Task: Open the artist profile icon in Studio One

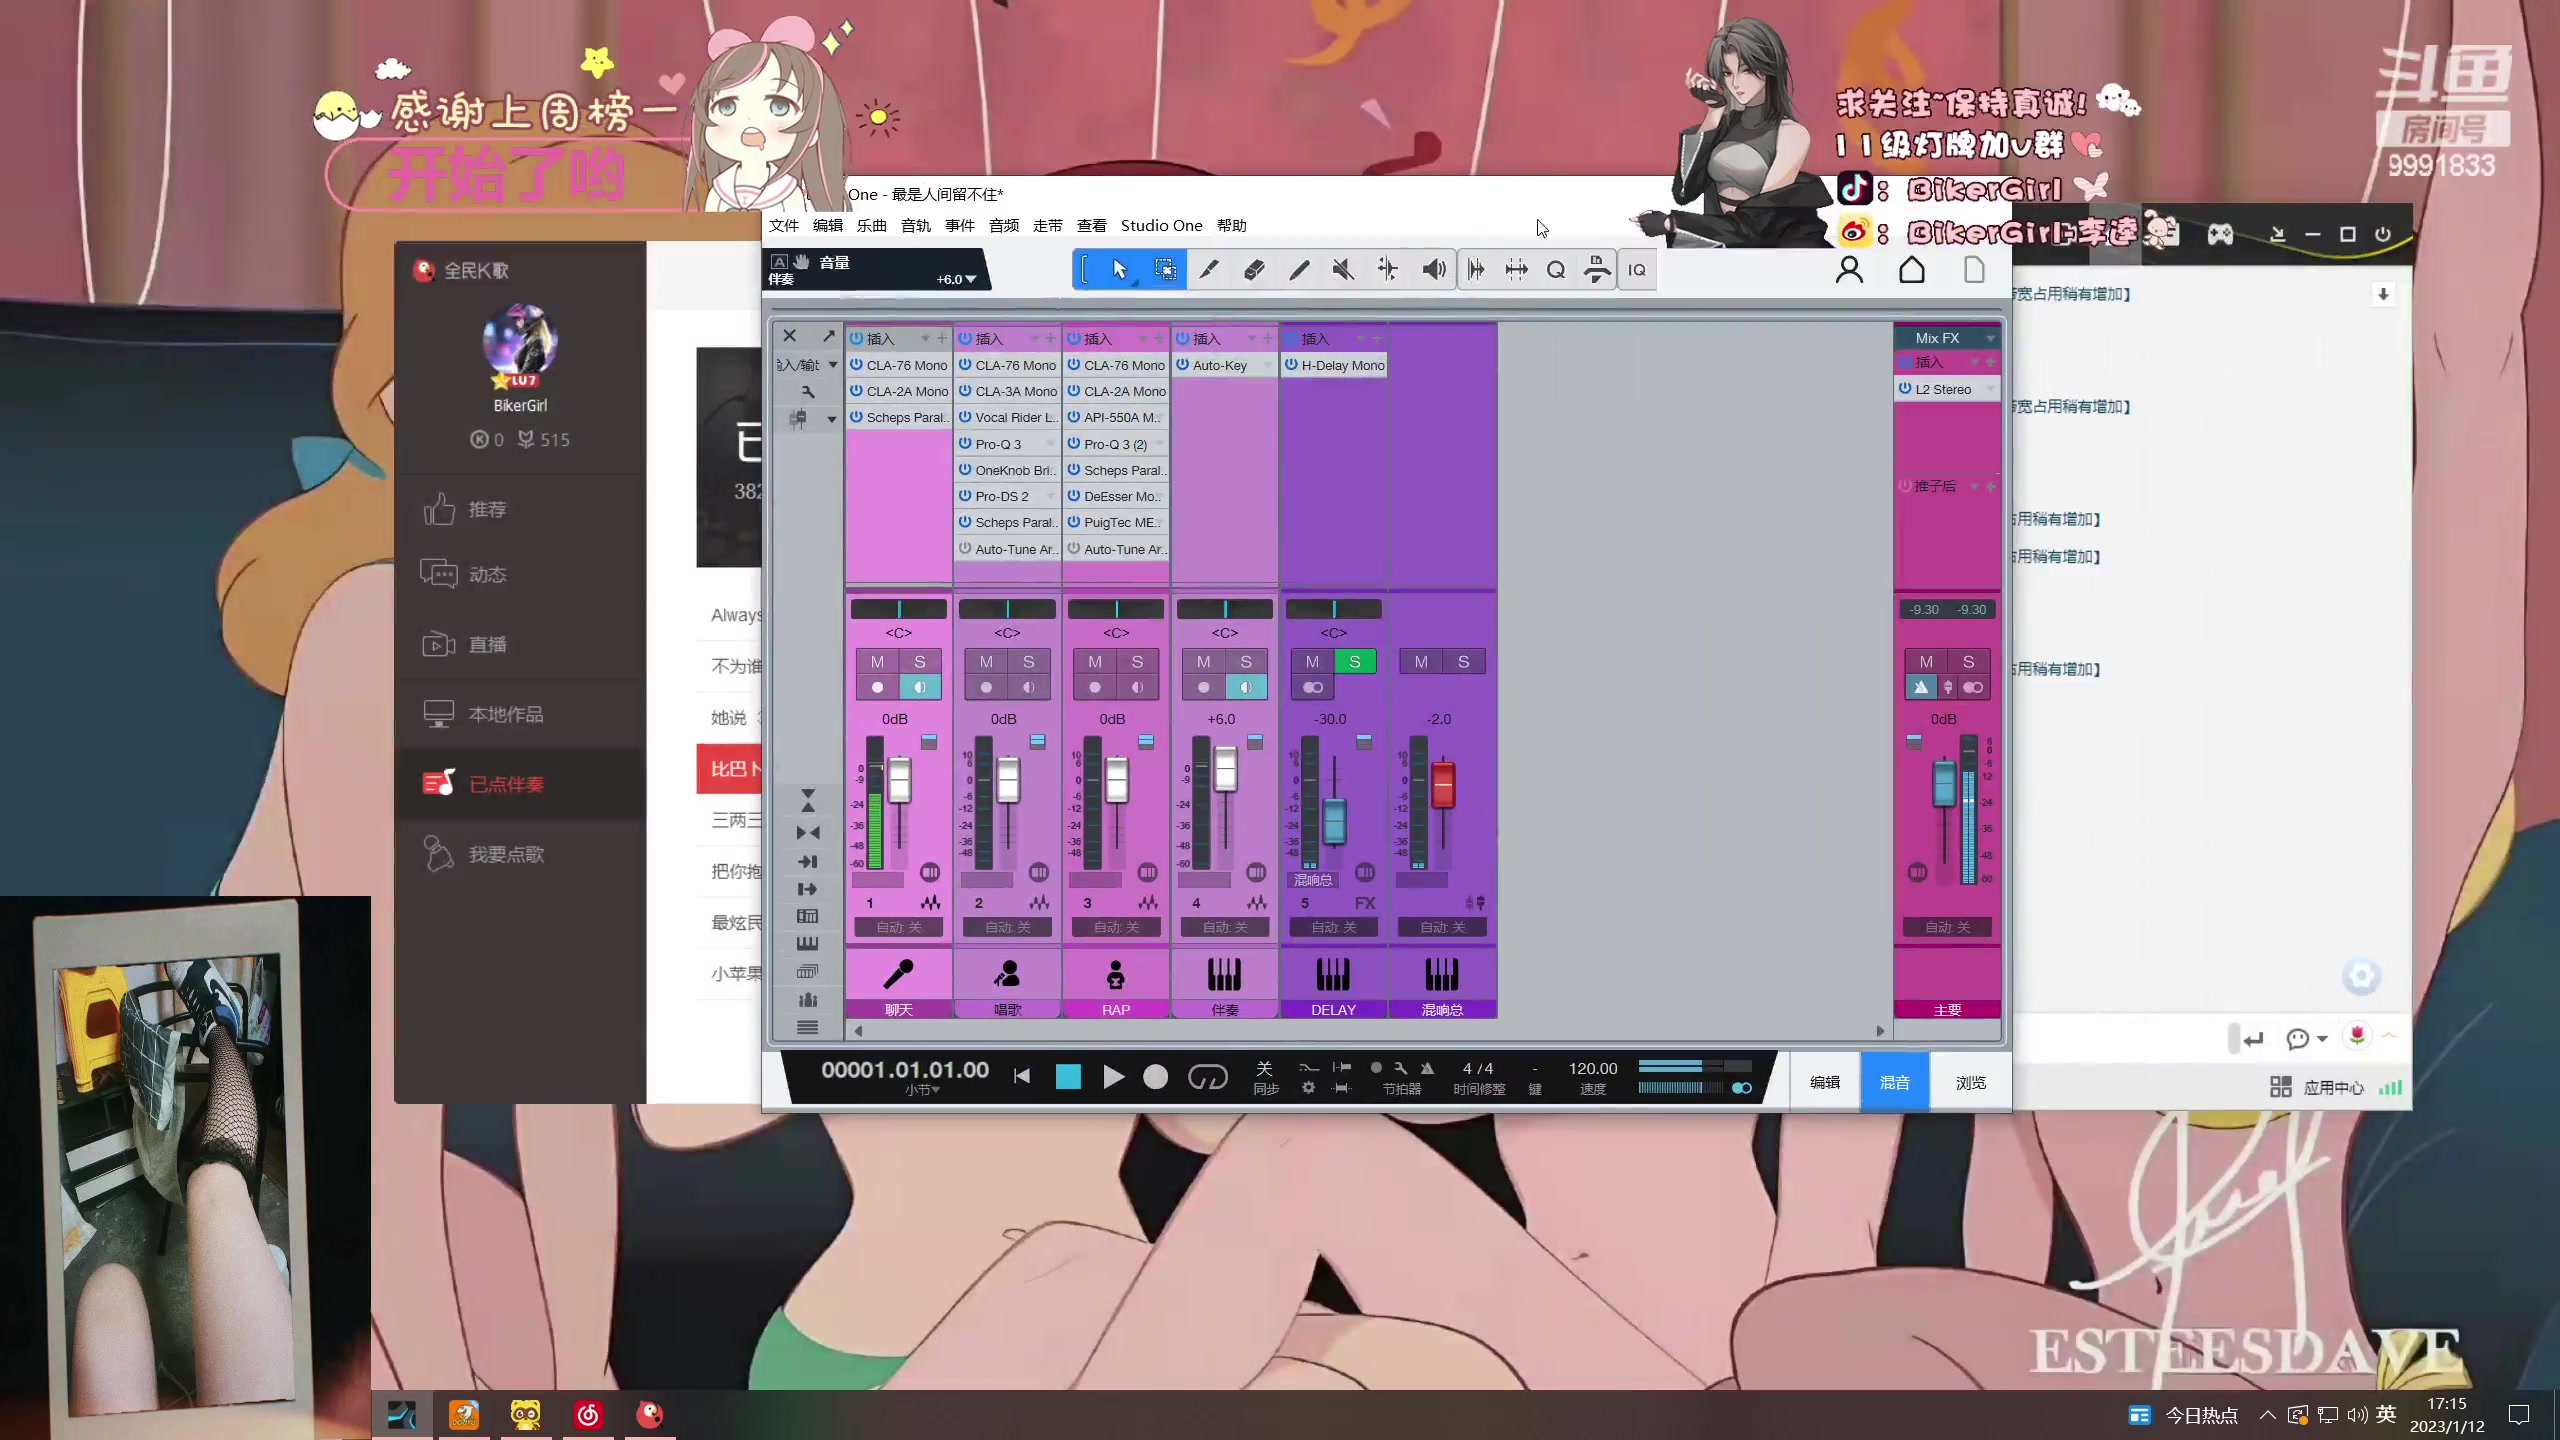Action: (x=1849, y=270)
